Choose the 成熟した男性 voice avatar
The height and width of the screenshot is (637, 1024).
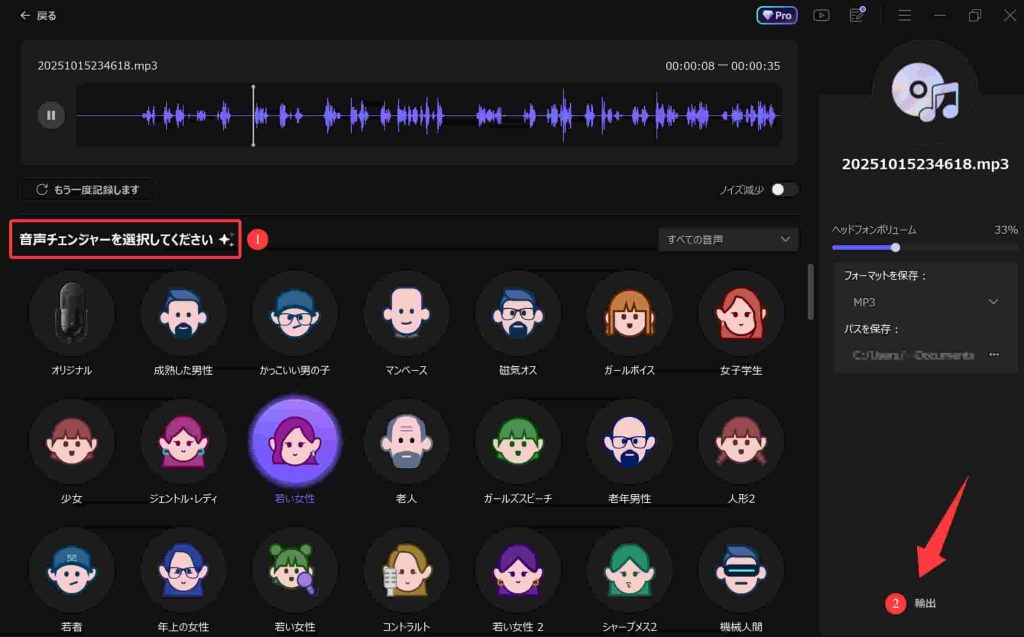click(x=182, y=313)
